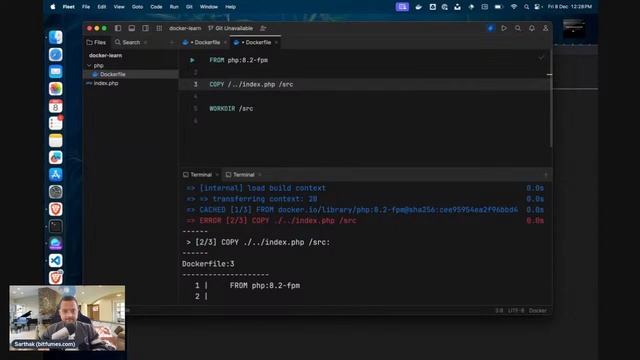
Task: Click the Docker whale menu bar icon
Action: point(418,7)
